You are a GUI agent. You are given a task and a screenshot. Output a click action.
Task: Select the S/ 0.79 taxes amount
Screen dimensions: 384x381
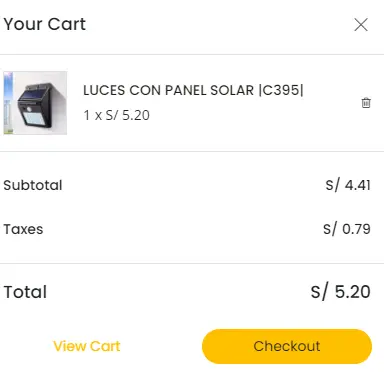point(347,229)
